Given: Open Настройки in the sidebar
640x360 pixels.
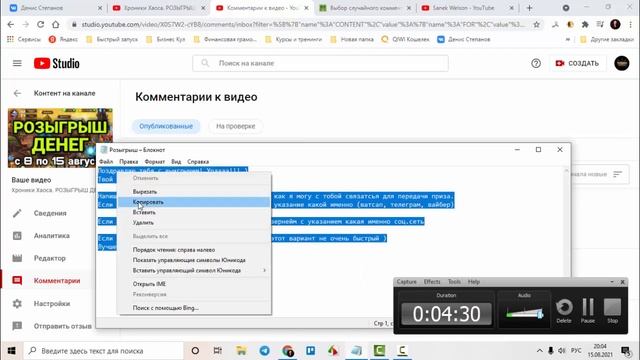Looking at the screenshot, I should click(x=52, y=303).
